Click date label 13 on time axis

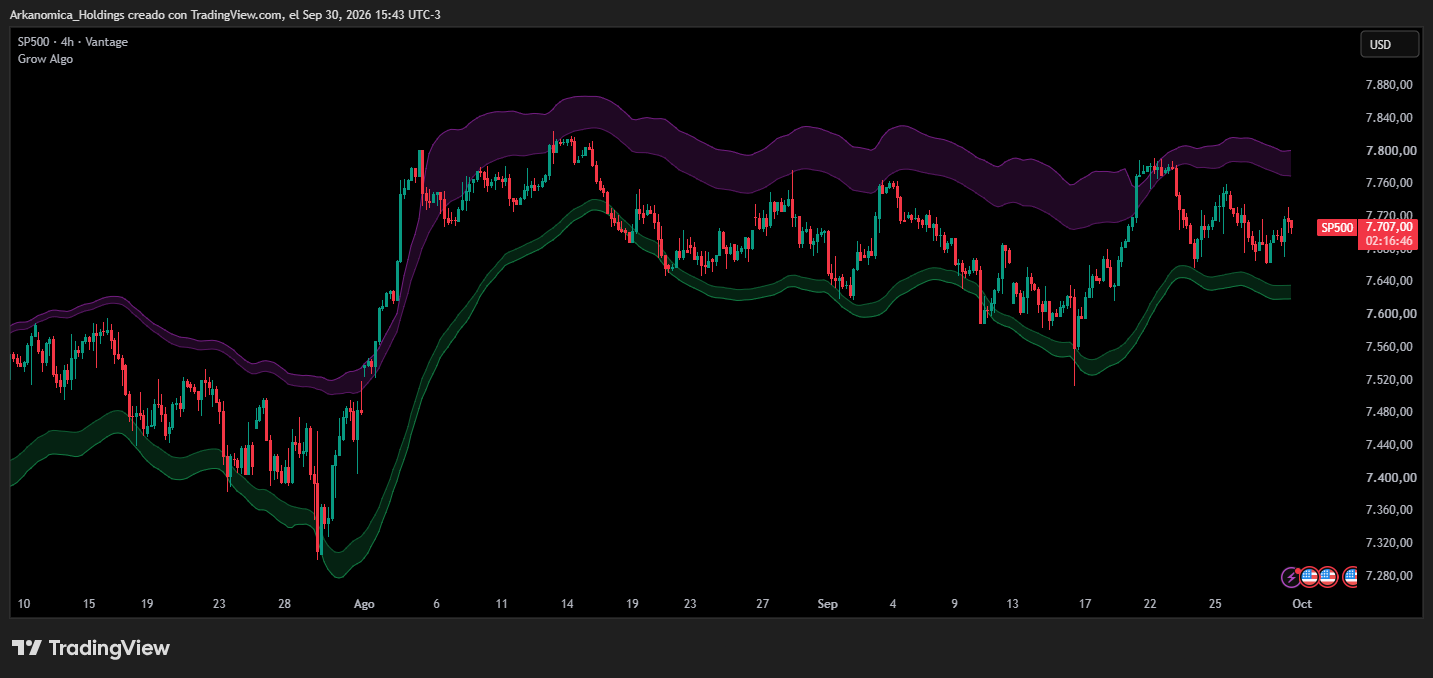1012,604
